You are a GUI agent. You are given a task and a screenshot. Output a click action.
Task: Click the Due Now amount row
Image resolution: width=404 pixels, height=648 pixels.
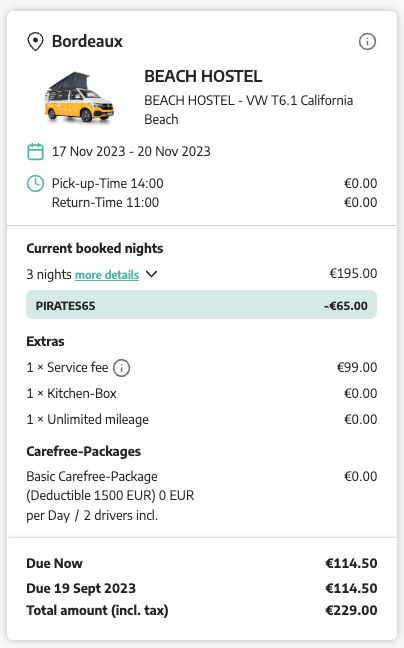202,563
